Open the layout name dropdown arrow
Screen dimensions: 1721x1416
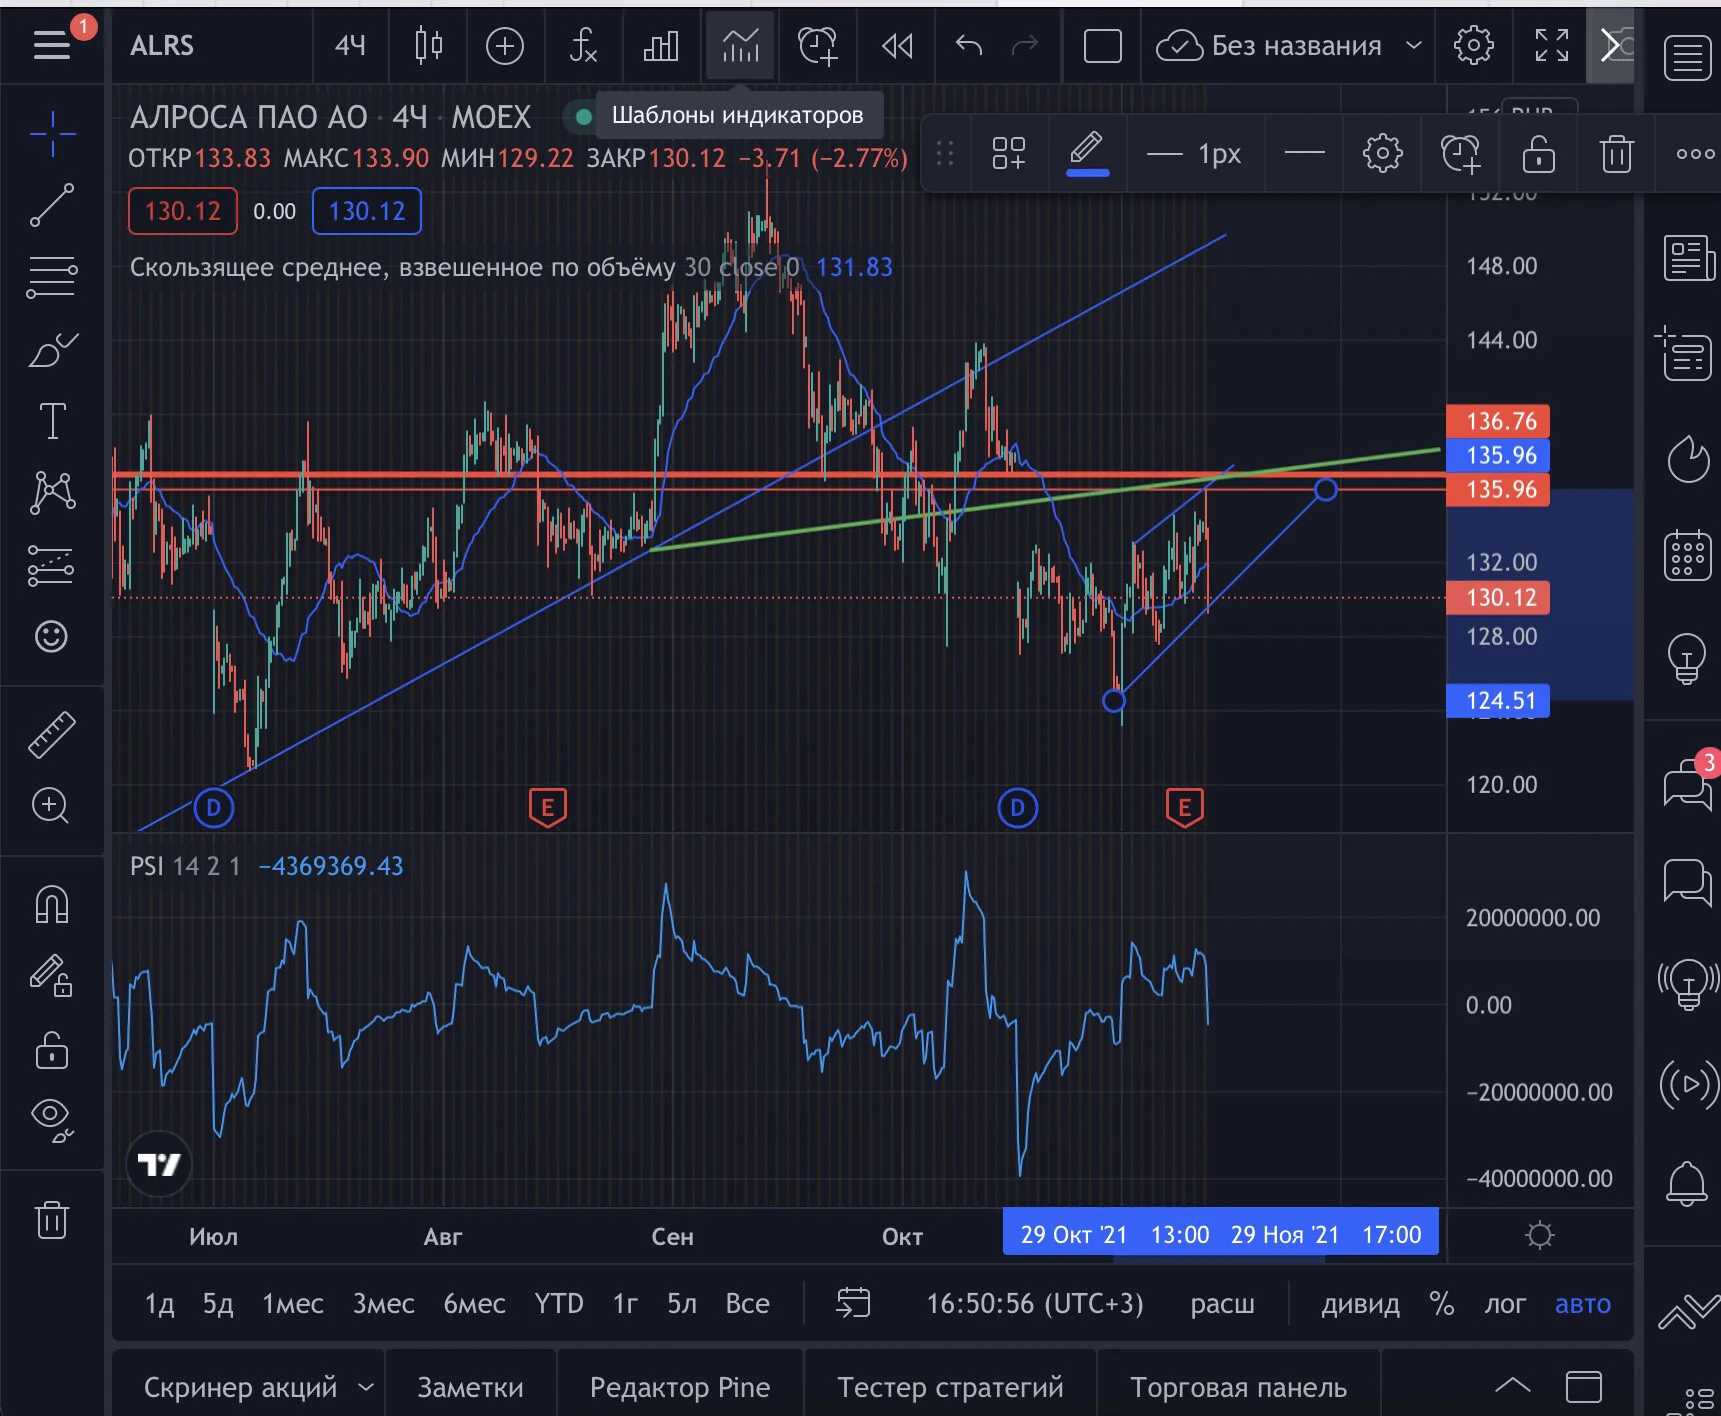coord(1414,45)
